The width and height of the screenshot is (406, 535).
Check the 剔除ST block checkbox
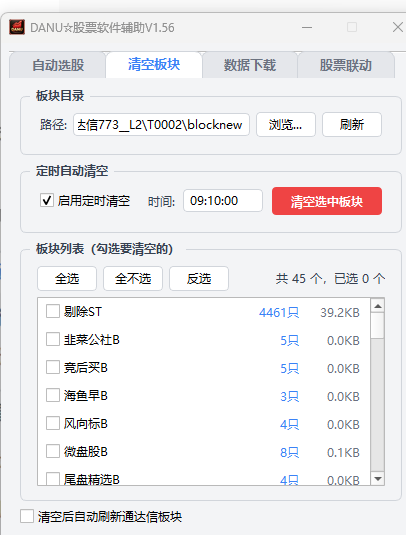pyautogui.click(x=53, y=311)
